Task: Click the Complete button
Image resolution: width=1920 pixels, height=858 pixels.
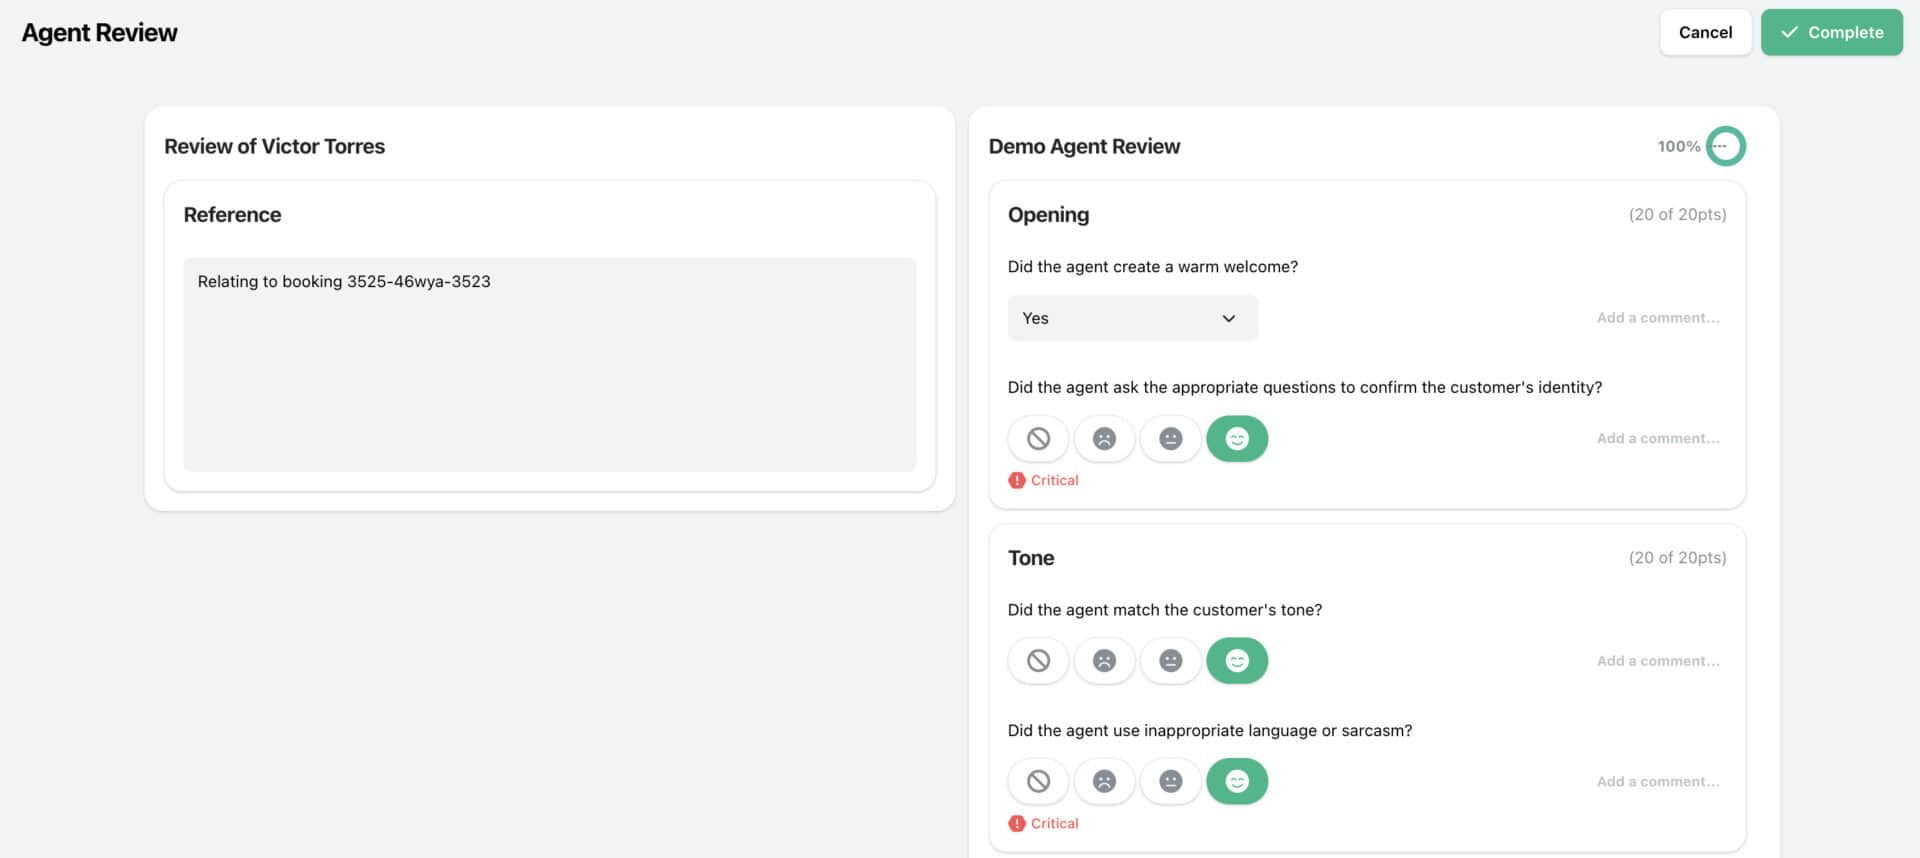Action: (x=1831, y=33)
